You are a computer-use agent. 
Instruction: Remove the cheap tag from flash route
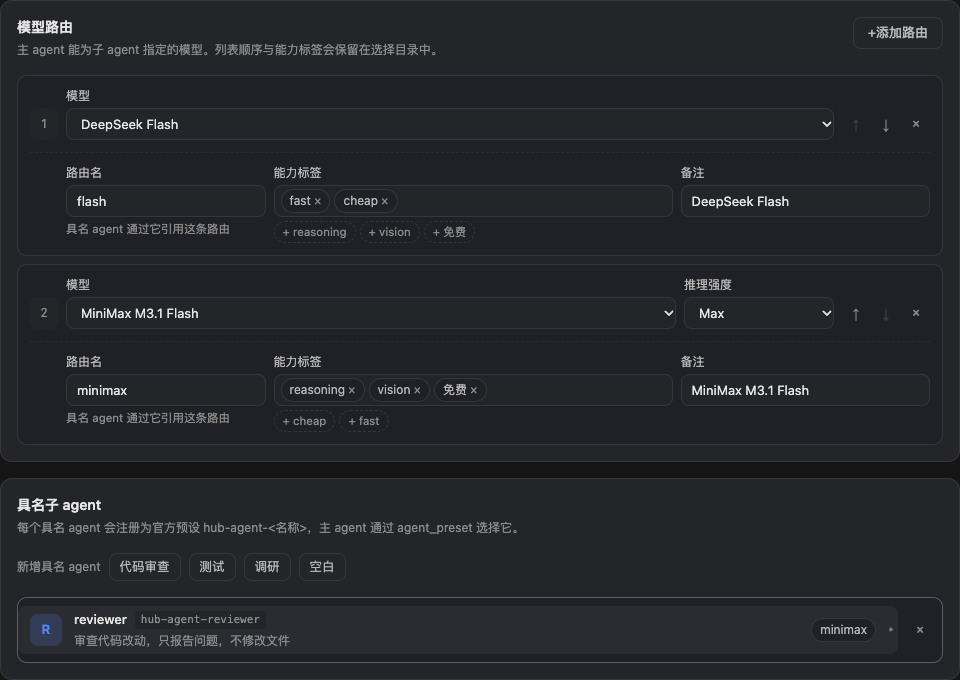[x=384, y=201]
